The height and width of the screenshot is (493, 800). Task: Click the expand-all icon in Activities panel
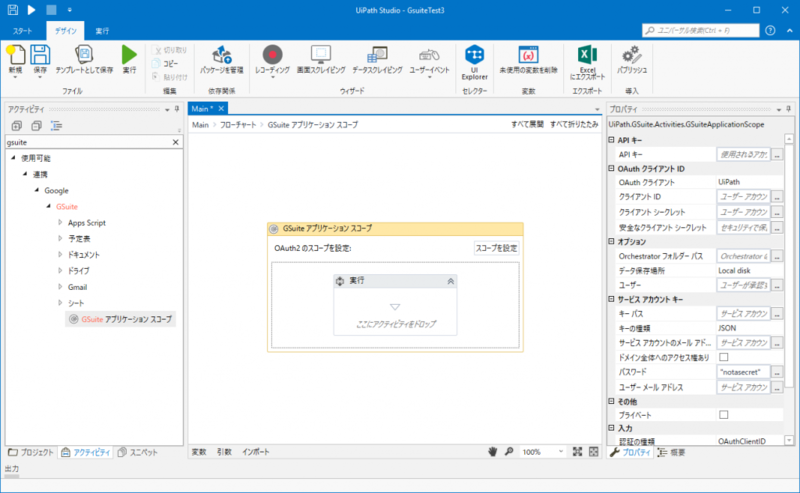coord(17,126)
